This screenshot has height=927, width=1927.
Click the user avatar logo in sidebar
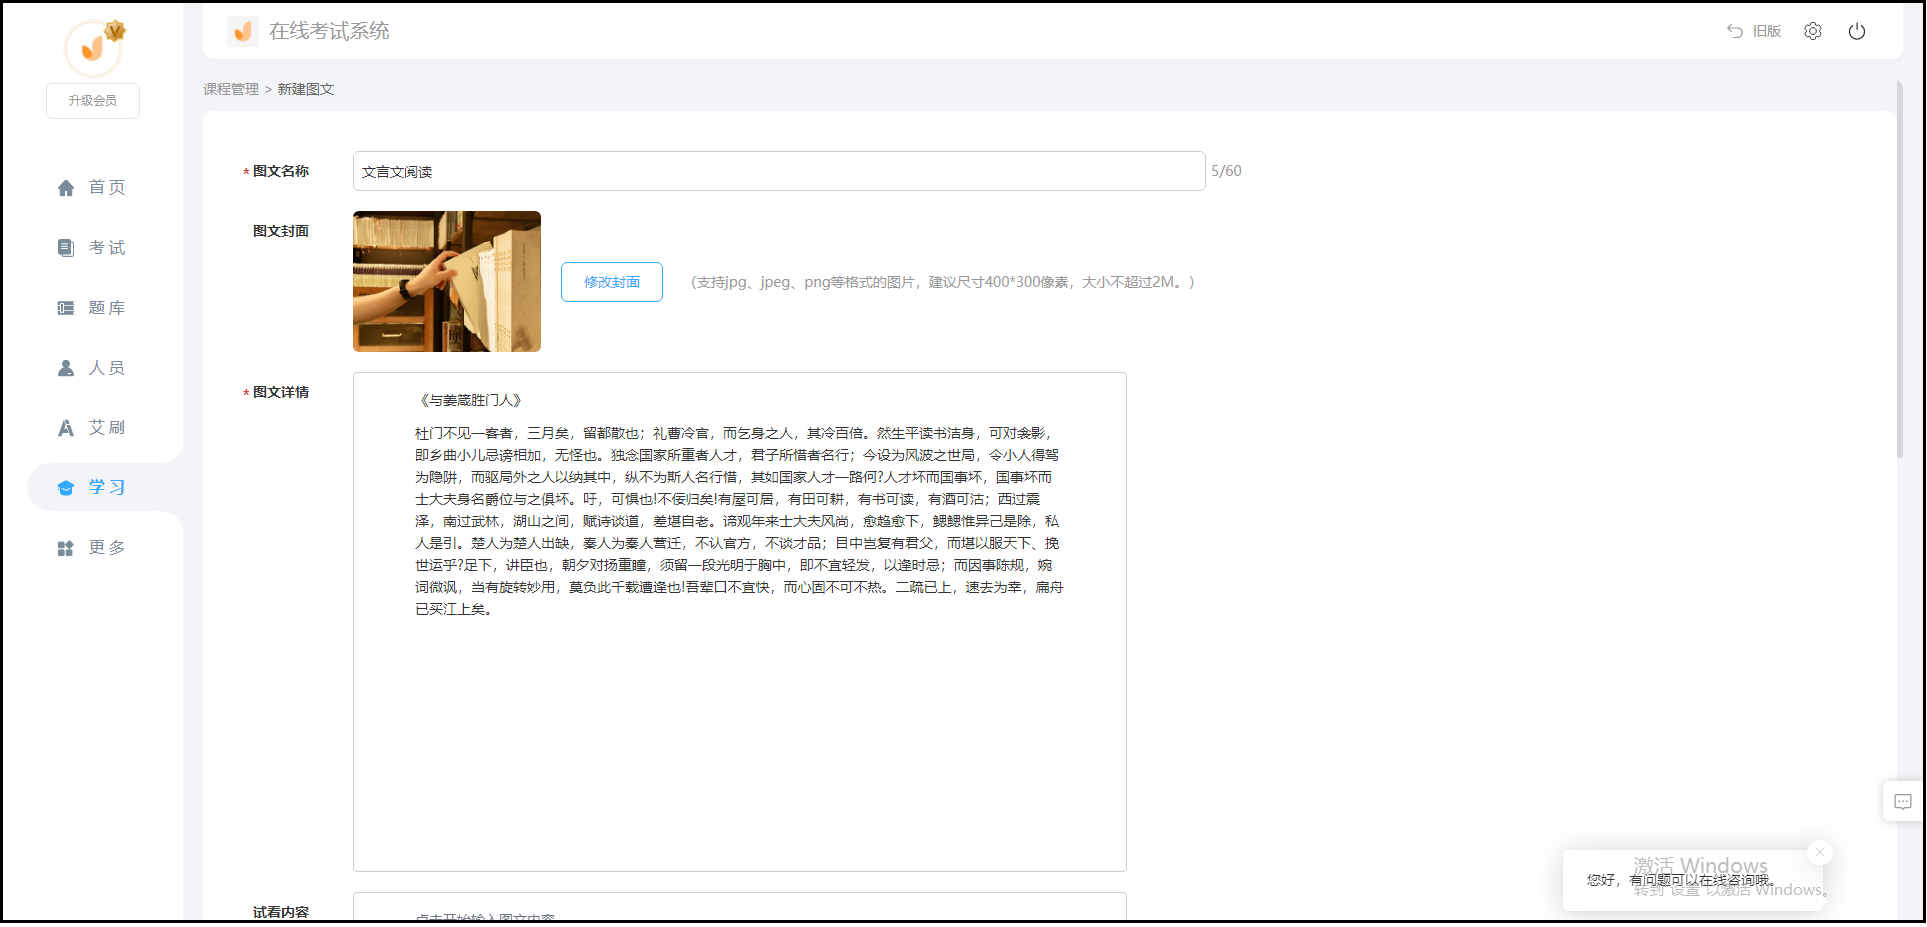tap(93, 48)
